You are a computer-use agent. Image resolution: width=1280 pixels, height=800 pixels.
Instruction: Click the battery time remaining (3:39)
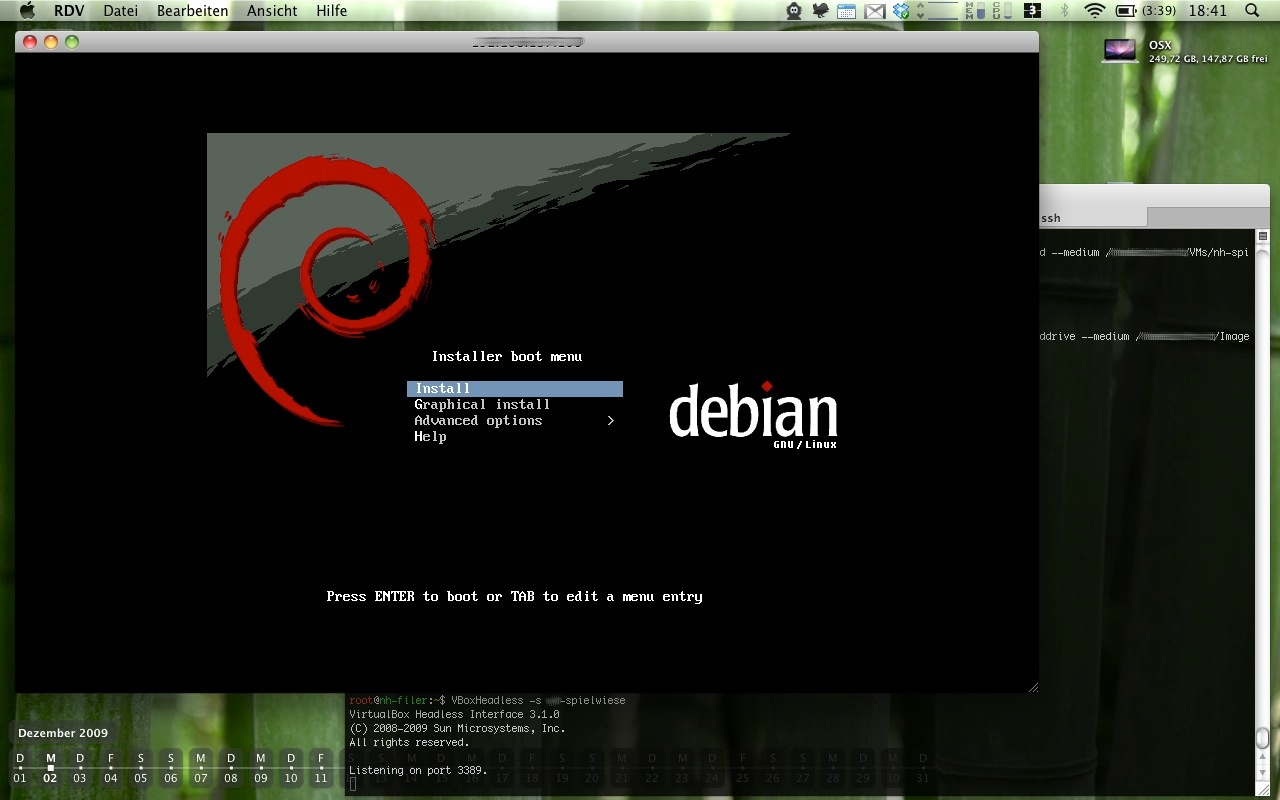pyautogui.click(x=1161, y=11)
